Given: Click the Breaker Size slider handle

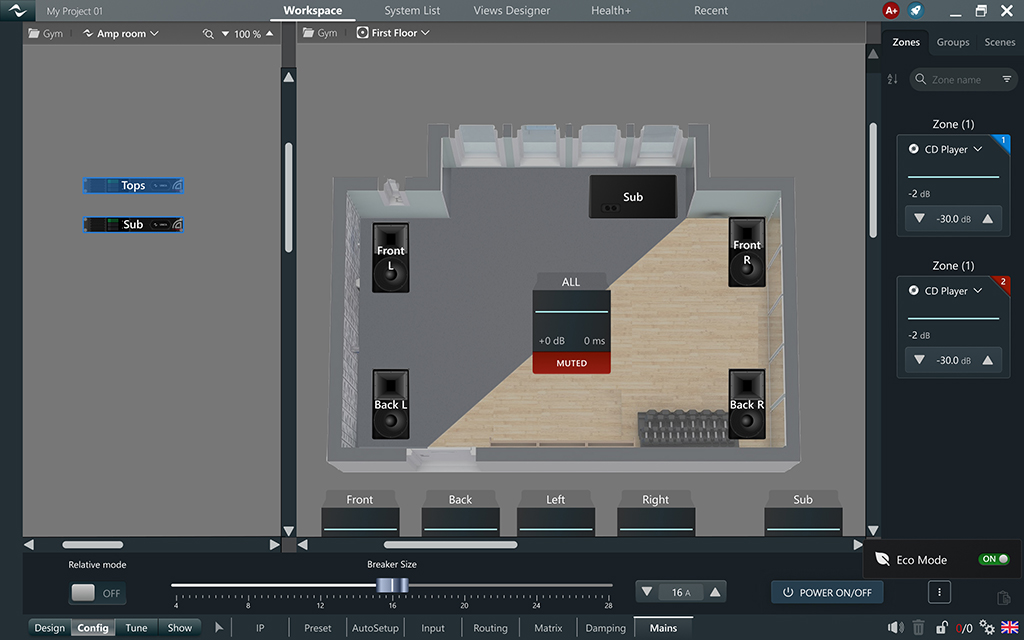Looking at the screenshot, I should coord(392,585).
